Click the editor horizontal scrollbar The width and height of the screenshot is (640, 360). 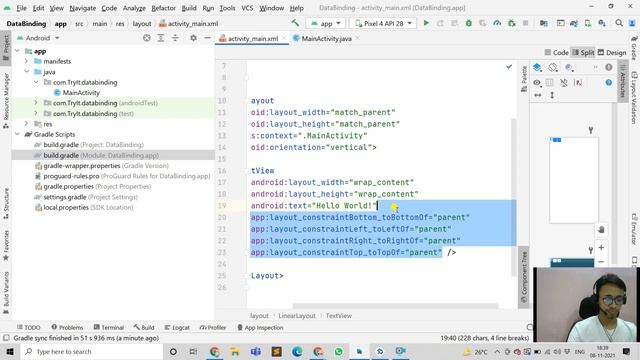[395, 306]
